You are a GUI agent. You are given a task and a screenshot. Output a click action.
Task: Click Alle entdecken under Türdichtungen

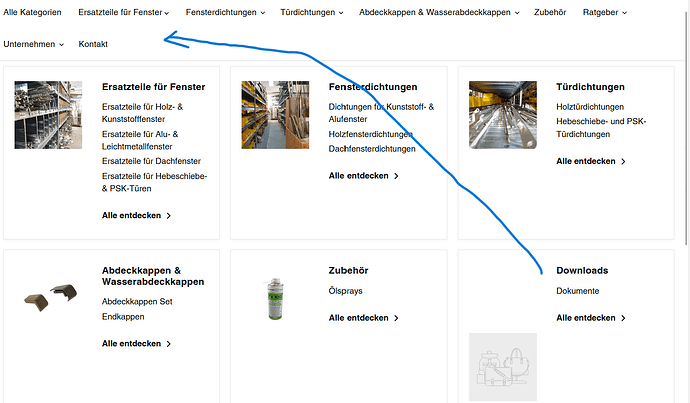[x=591, y=161]
